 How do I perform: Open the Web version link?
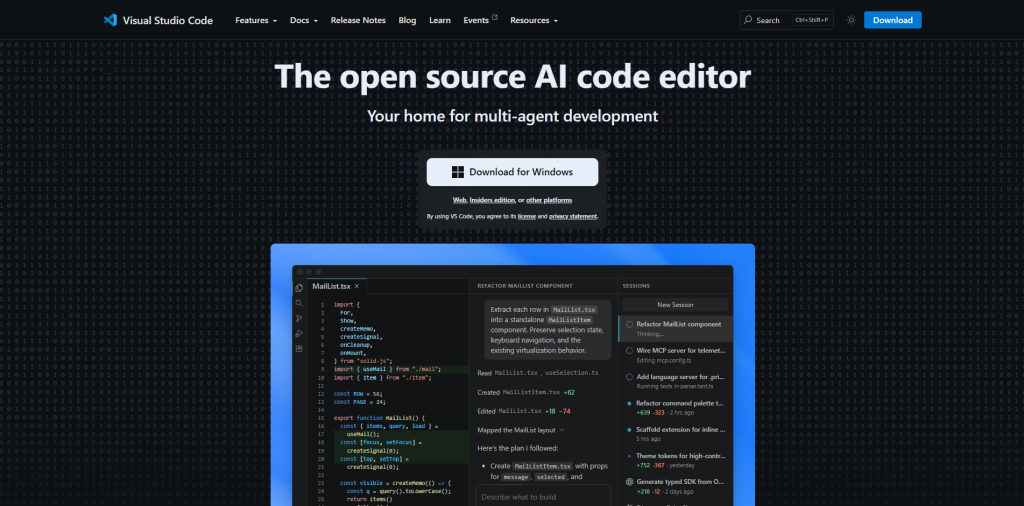point(459,200)
